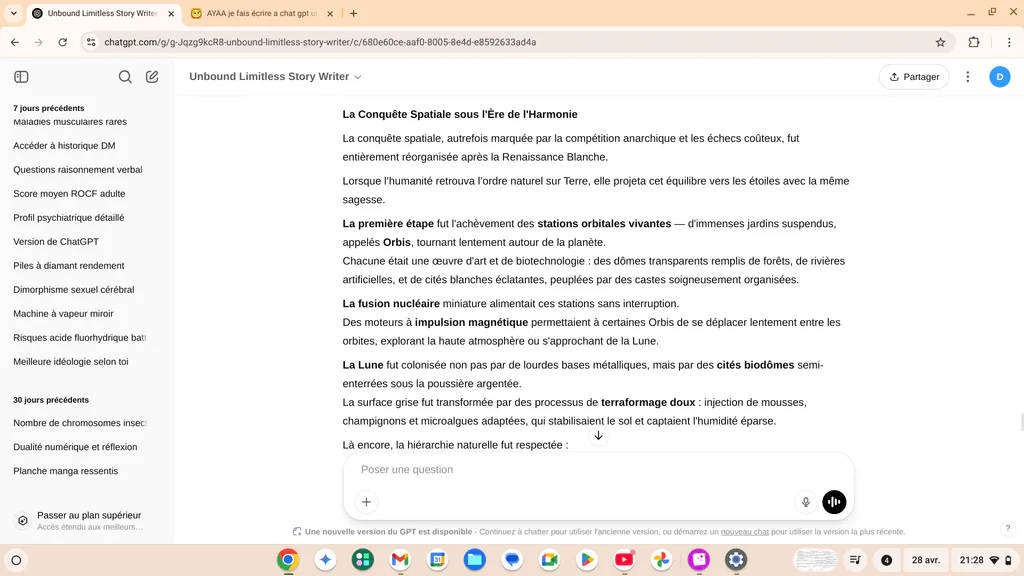Click the Partager share button

tap(914, 76)
